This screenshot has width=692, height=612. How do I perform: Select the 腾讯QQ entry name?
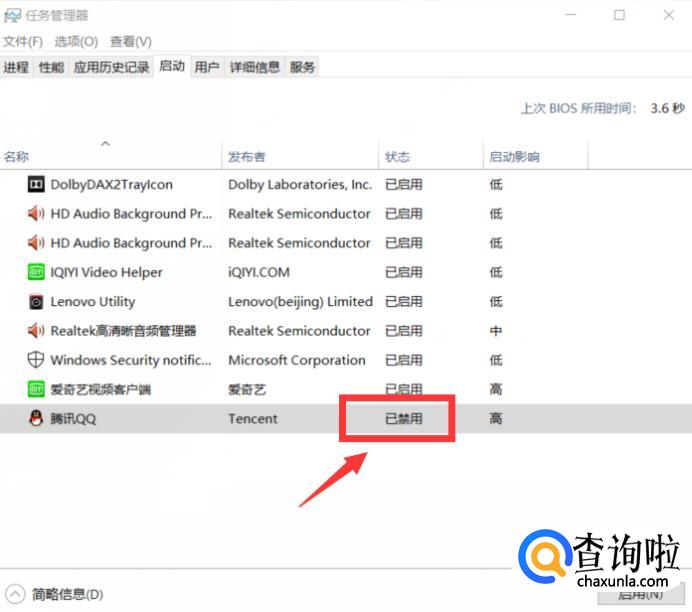tap(73, 419)
